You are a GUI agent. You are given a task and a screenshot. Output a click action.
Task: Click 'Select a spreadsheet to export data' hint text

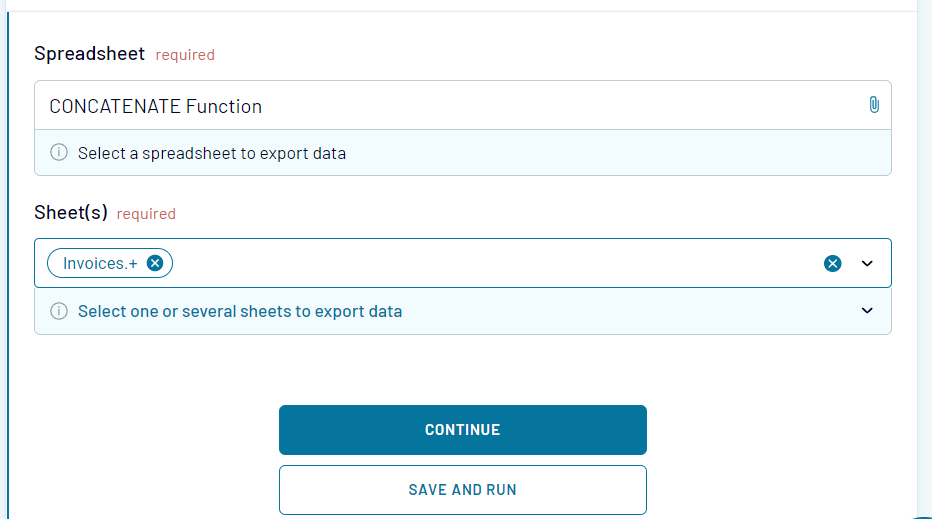point(212,153)
